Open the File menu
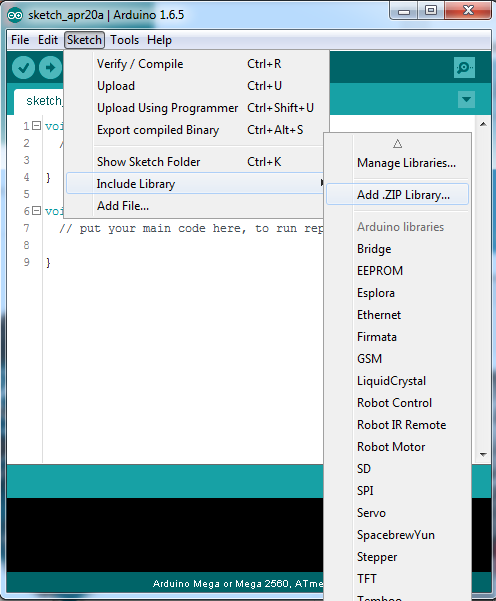The image size is (496, 601). [x=20, y=40]
